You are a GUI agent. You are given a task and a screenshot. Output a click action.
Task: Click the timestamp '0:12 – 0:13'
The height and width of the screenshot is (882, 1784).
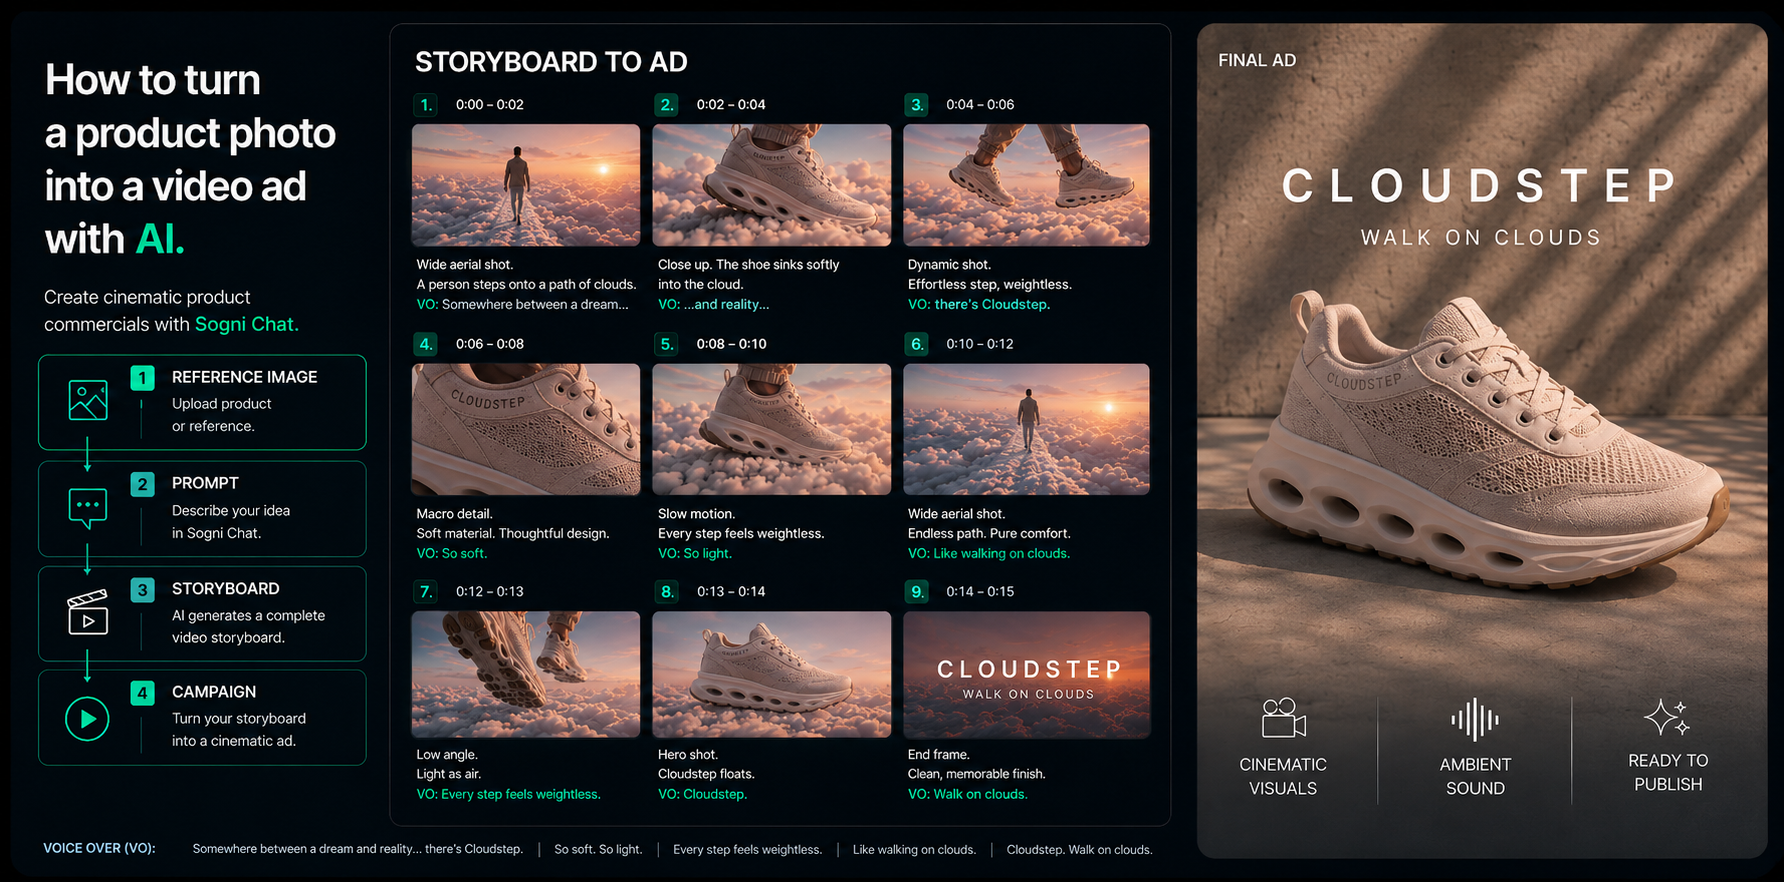click(490, 592)
